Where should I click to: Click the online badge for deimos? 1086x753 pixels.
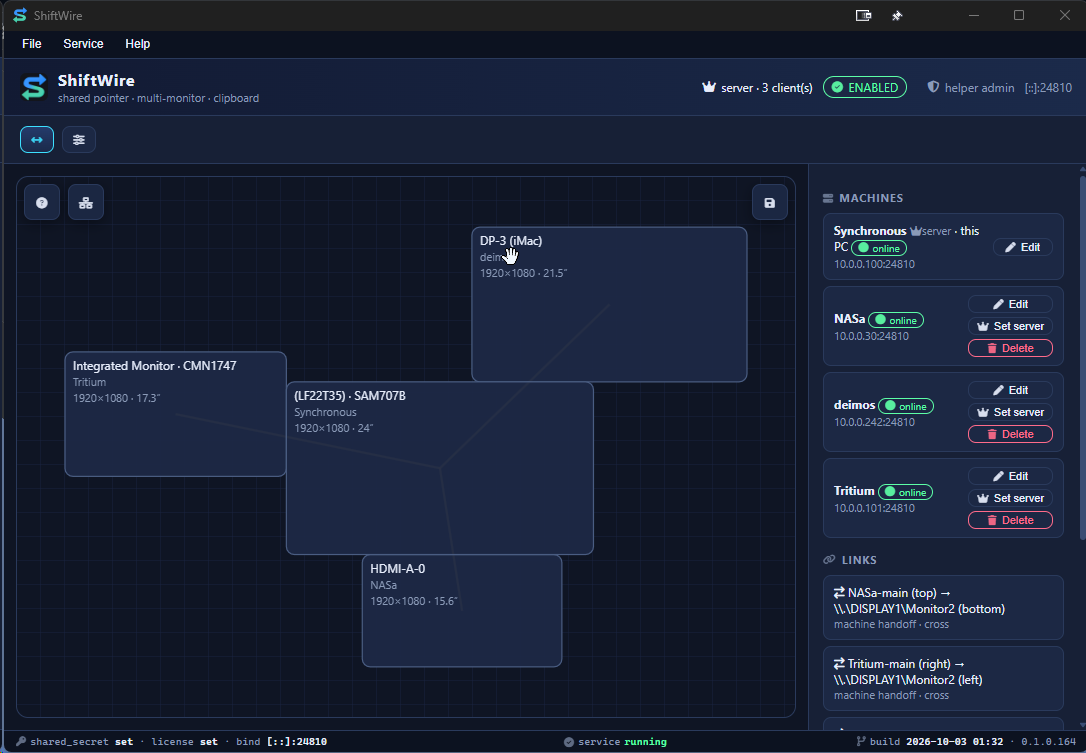point(906,406)
